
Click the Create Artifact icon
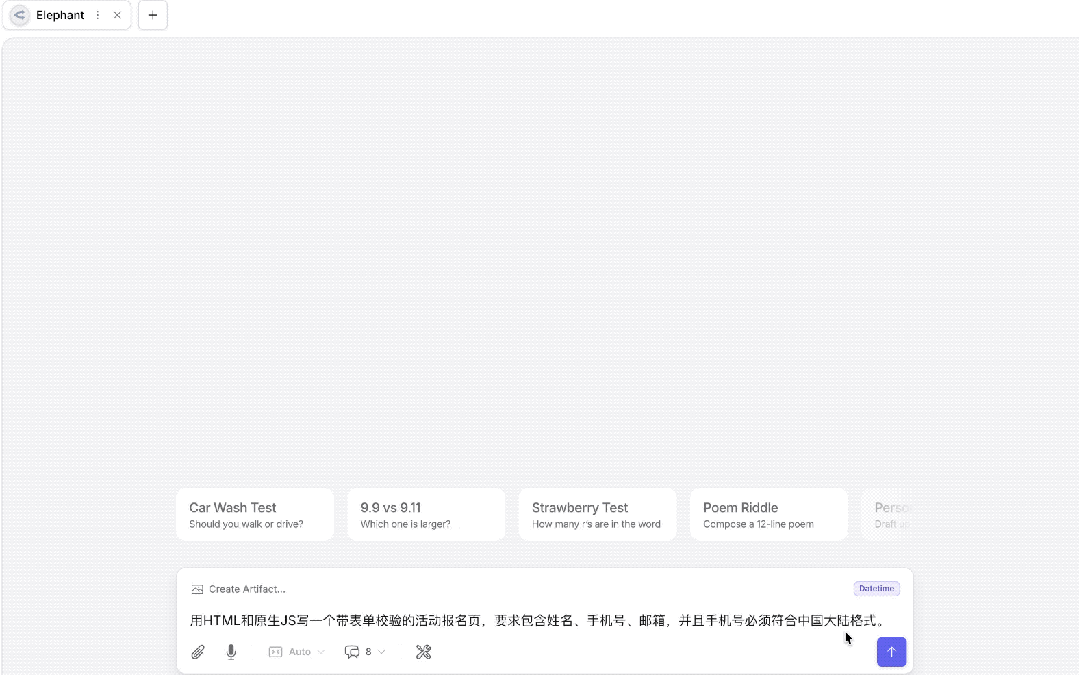click(x=199, y=588)
